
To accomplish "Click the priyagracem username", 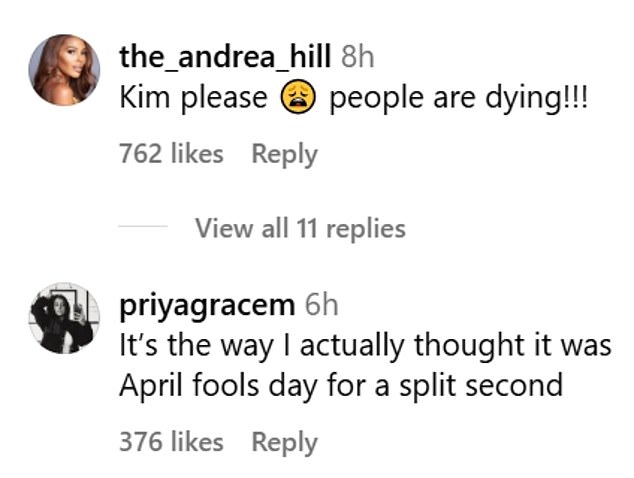I will tap(207, 303).
